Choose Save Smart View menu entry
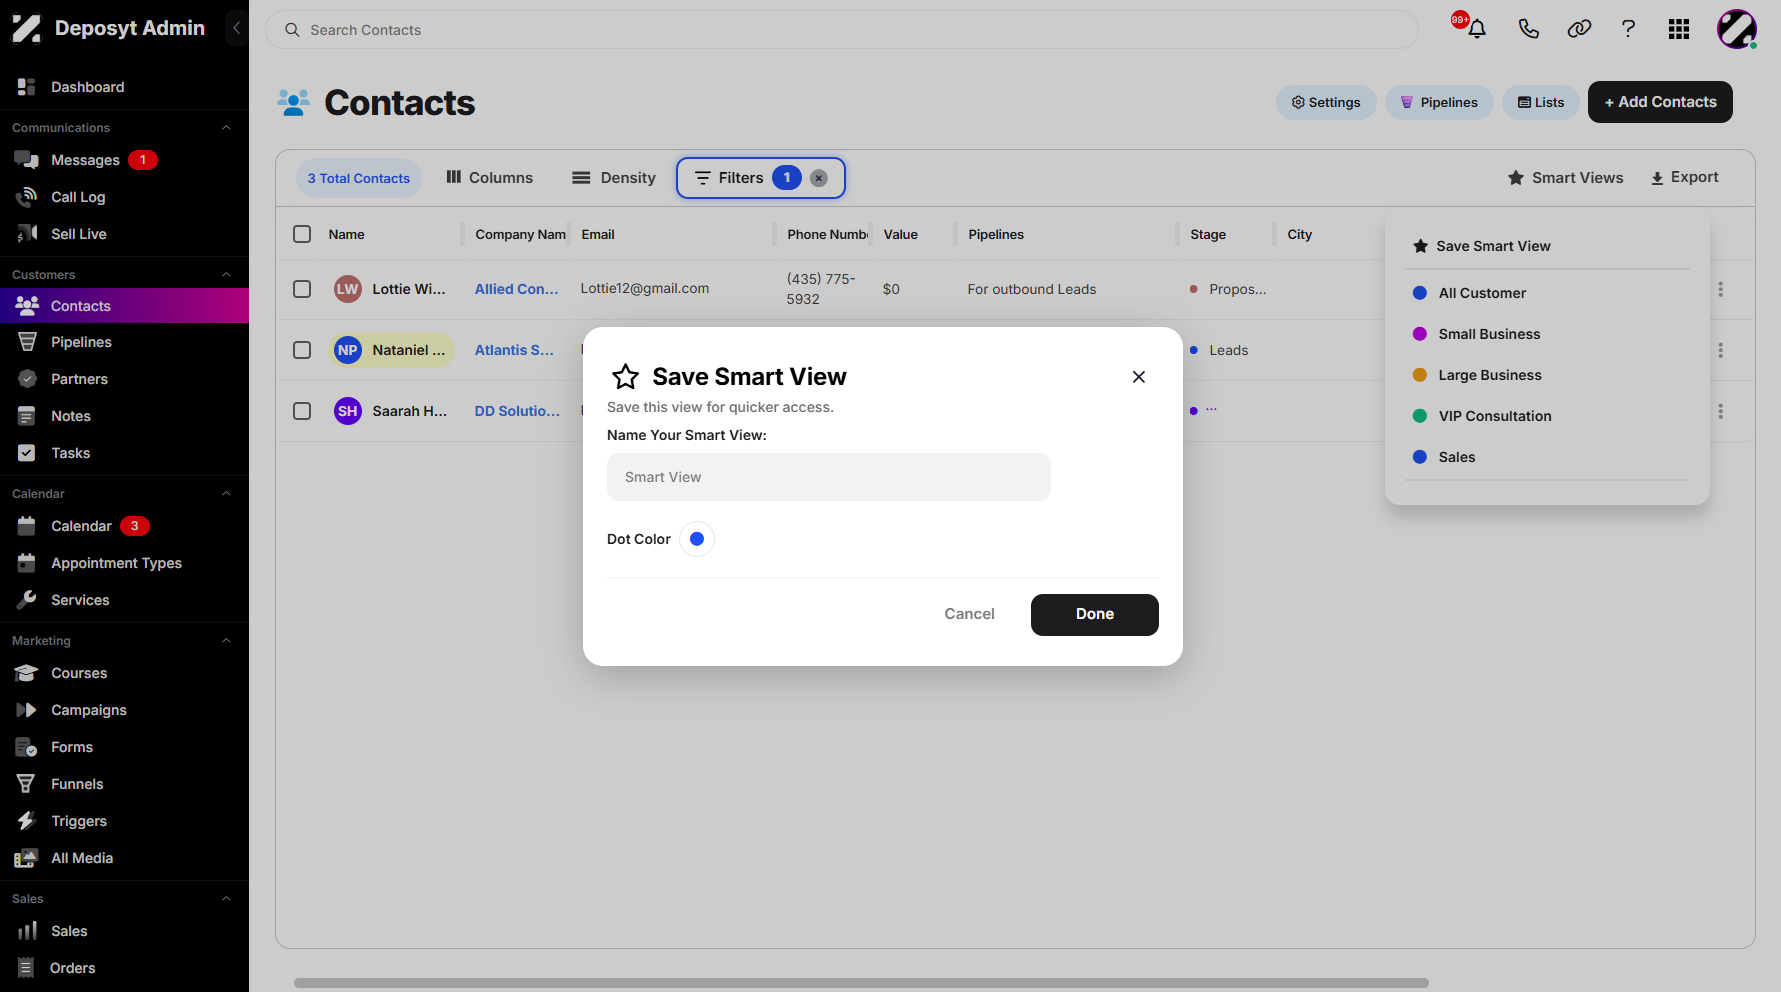The width and height of the screenshot is (1781, 992). click(x=1482, y=246)
